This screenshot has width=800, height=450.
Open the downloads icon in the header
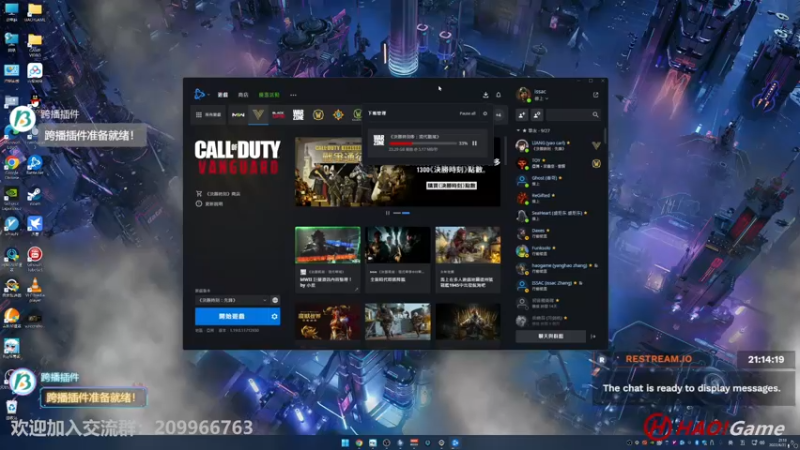[485, 95]
